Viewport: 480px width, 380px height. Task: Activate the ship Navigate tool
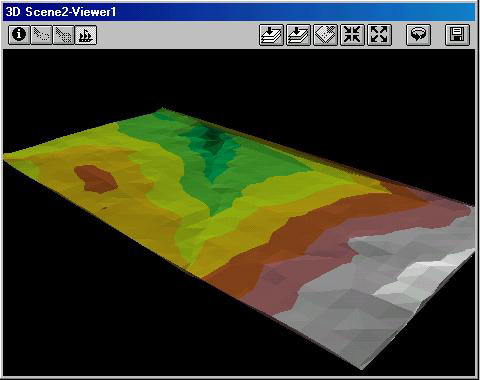[86, 35]
